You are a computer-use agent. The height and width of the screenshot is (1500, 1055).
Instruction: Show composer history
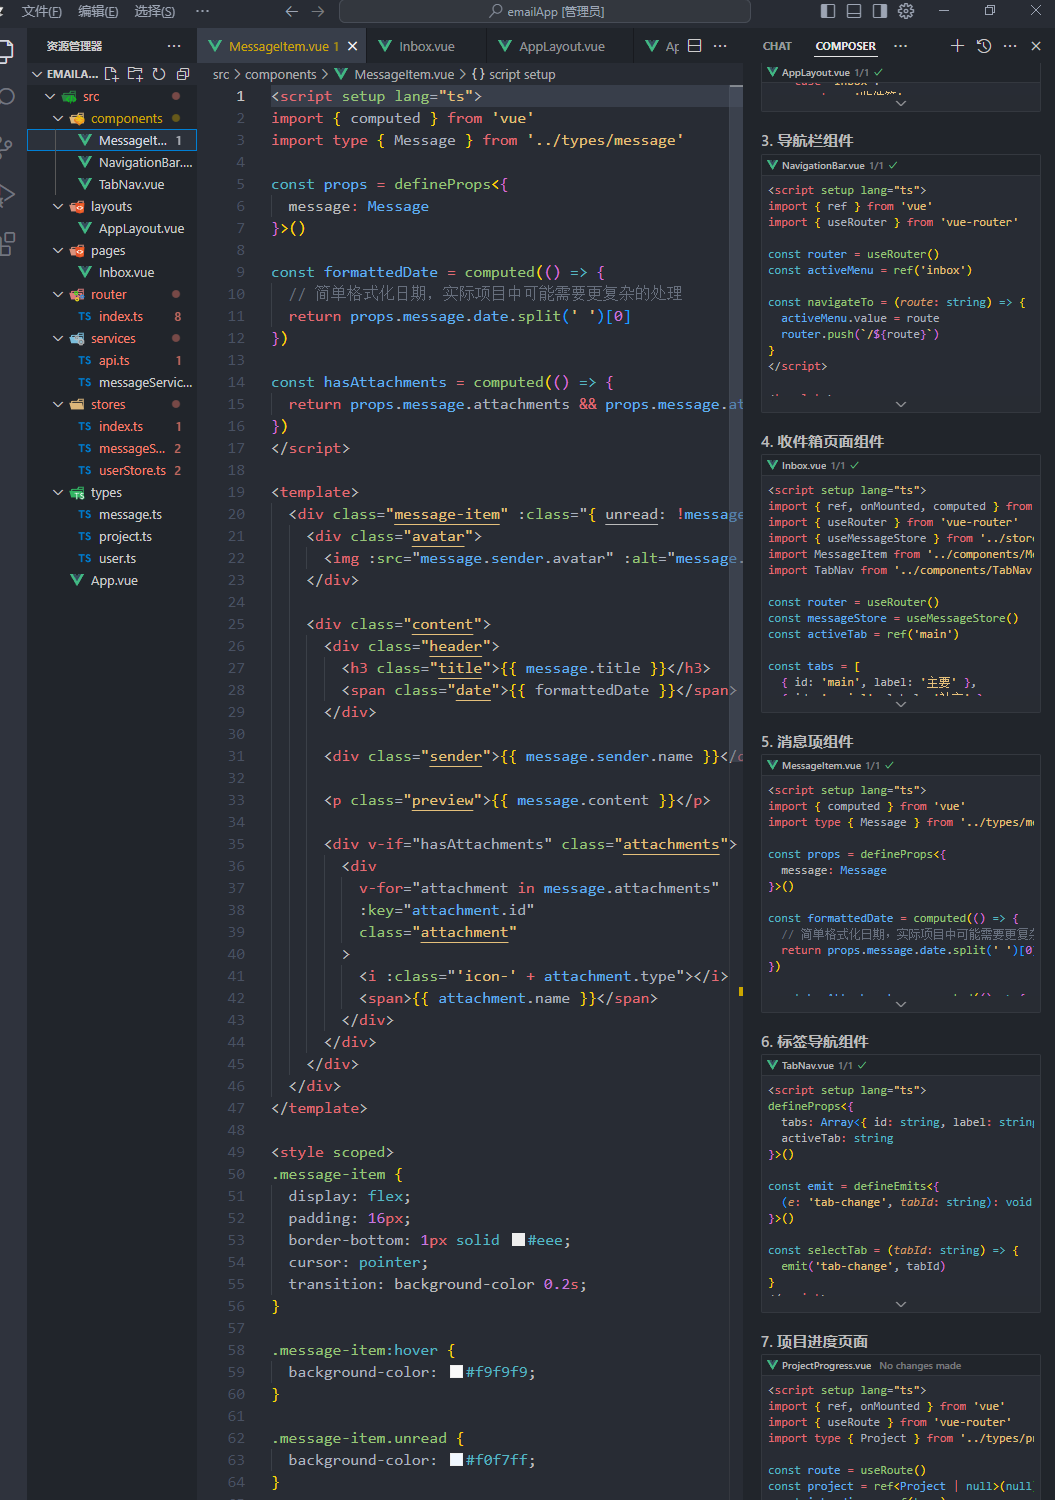click(984, 46)
